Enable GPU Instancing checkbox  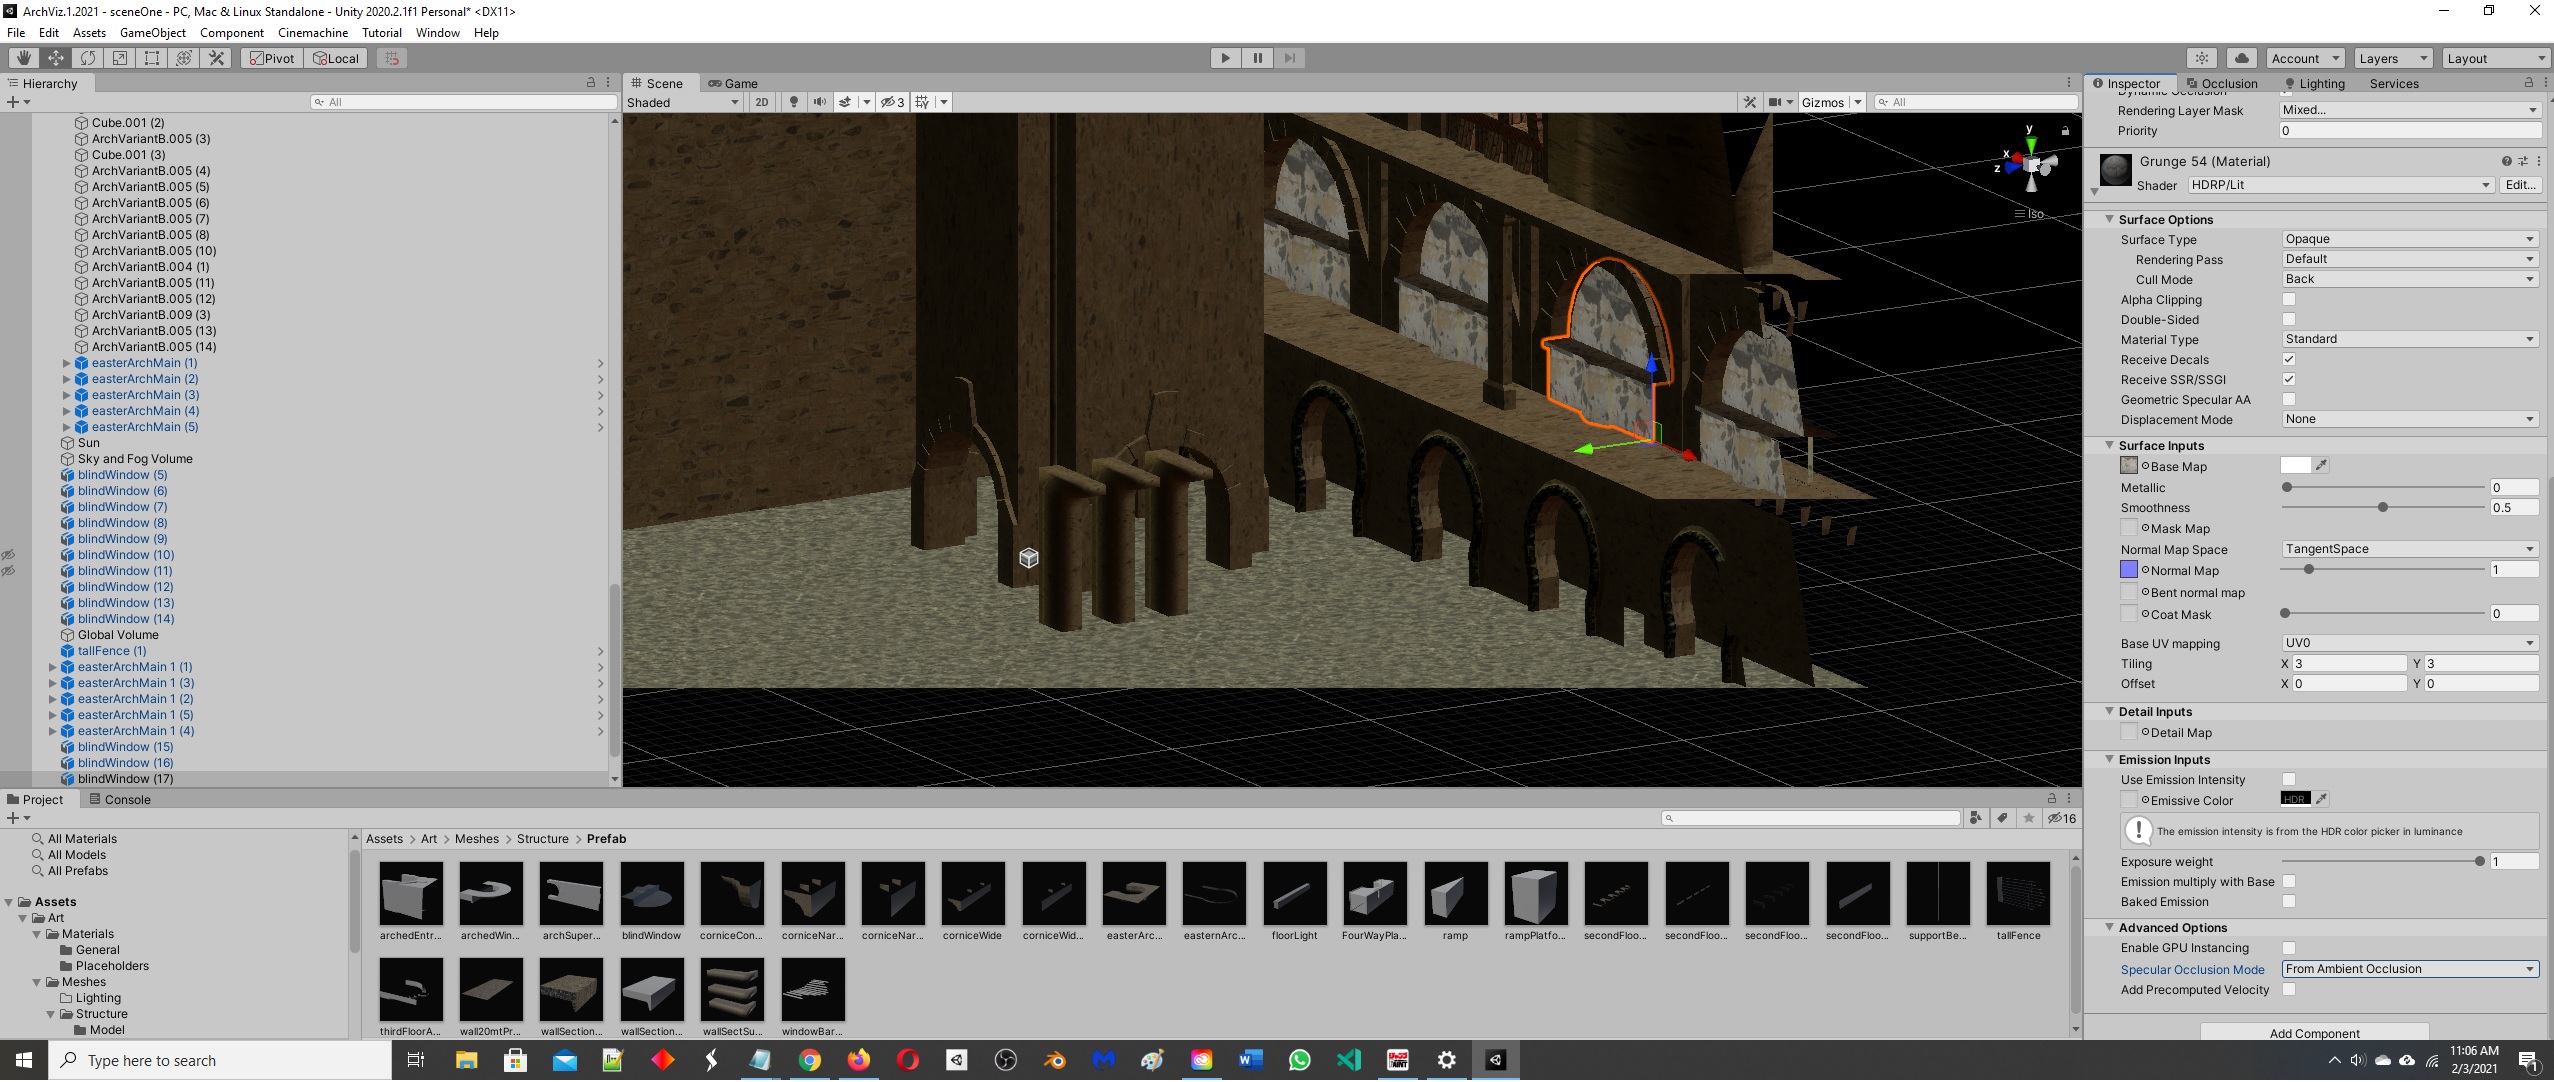click(2288, 948)
